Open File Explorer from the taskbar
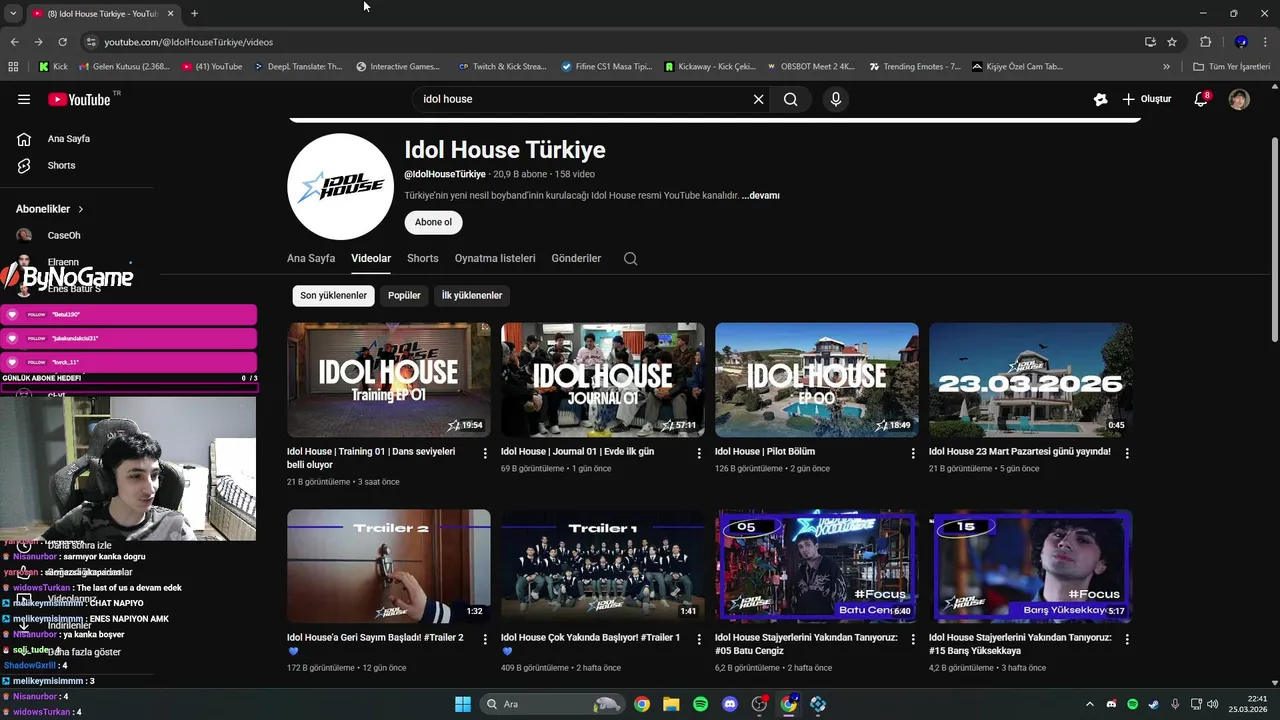Screen dimensions: 1280x720 (x=671, y=704)
